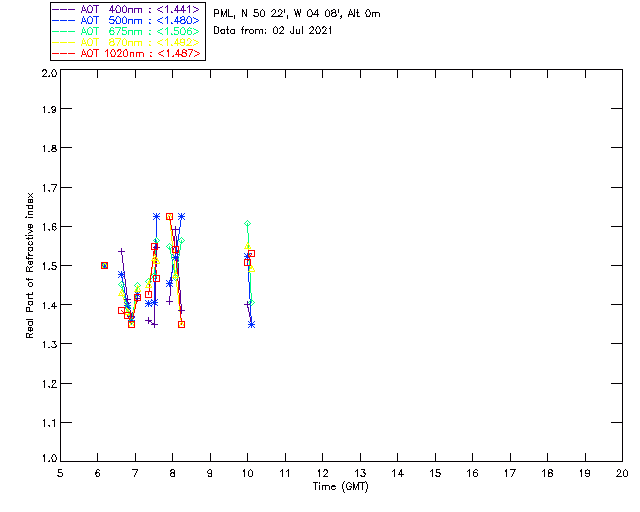Click the 8 x-axis tick label
640x512 pixels.
click(x=173, y=473)
